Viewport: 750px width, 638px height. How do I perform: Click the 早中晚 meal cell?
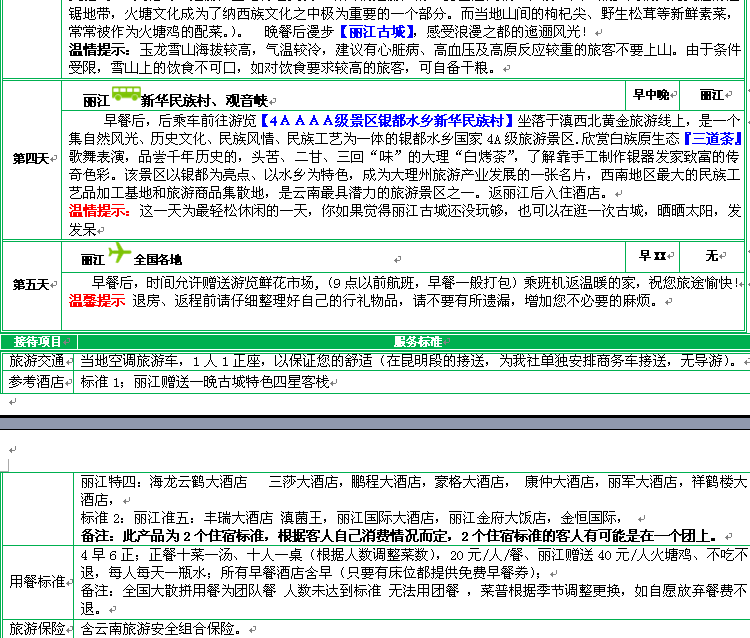[652, 95]
